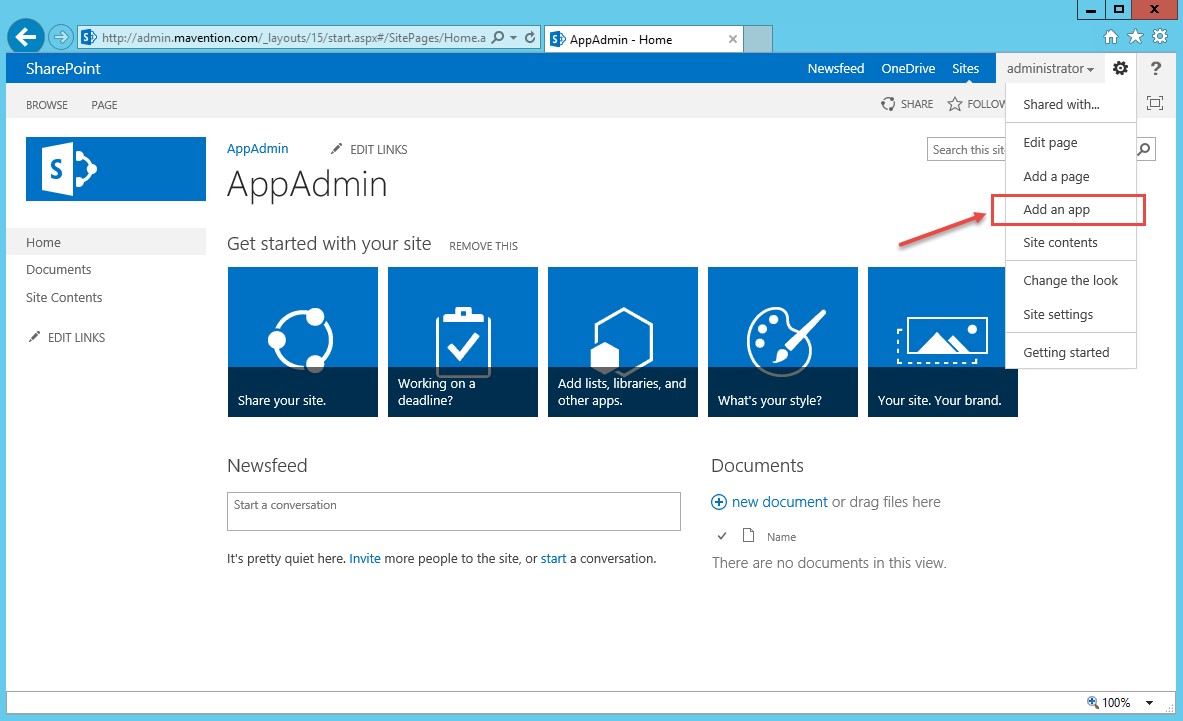Viewport: 1183px width, 721px height.
Task: Click the Share icon in ribbon
Action: (888, 104)
